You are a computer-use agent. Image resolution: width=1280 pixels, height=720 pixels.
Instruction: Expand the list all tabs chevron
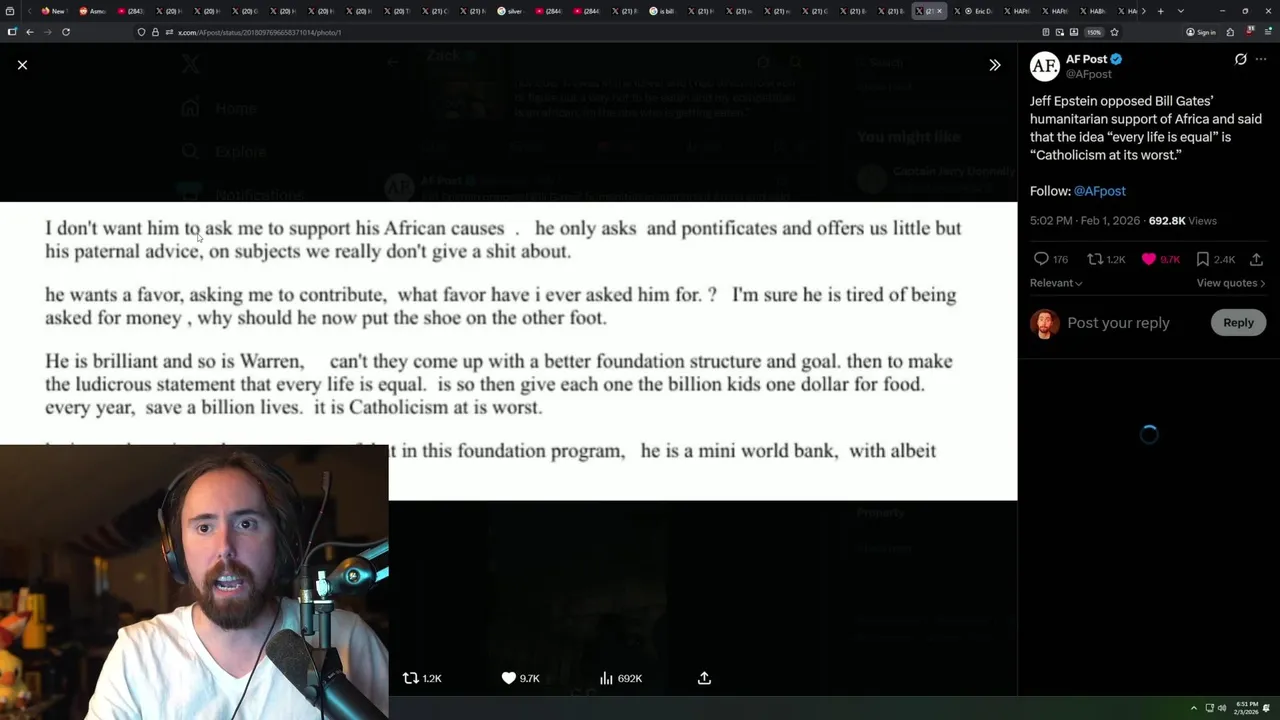pyautogui.click(x=1180, y=11)
